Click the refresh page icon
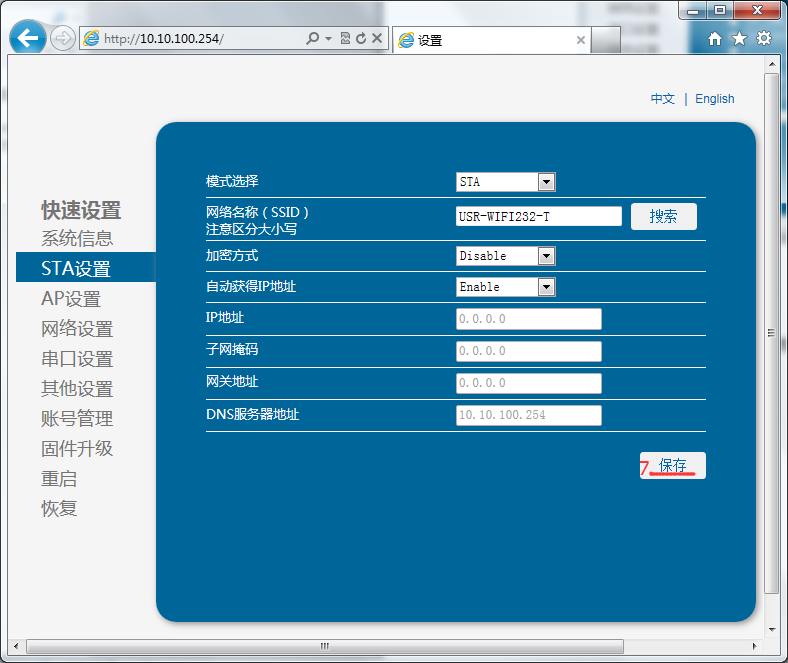Image resolution: width=788 pixels, height=663 pixels. click(360, 39)
